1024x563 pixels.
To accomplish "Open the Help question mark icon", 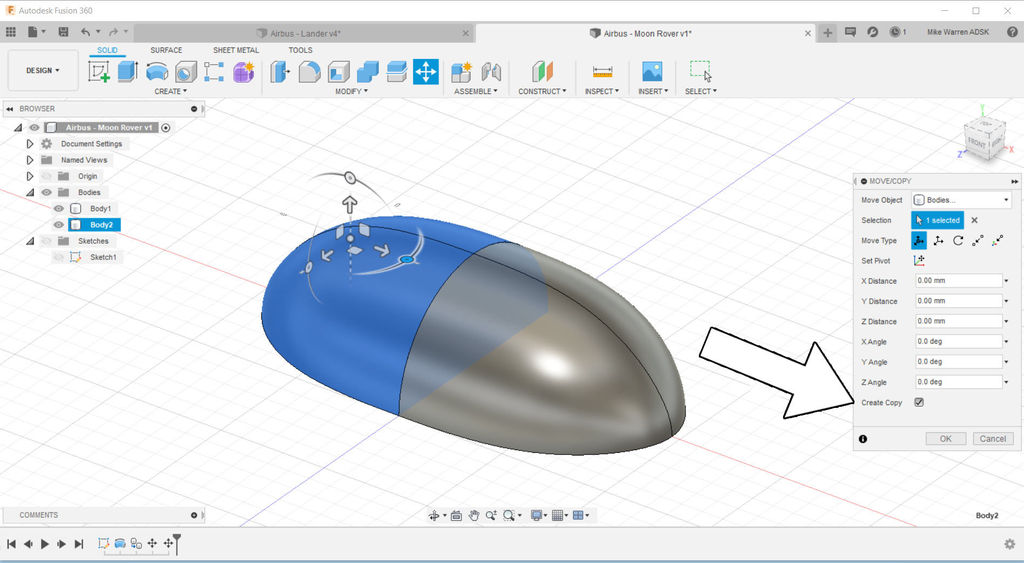I will point(1012,32).
